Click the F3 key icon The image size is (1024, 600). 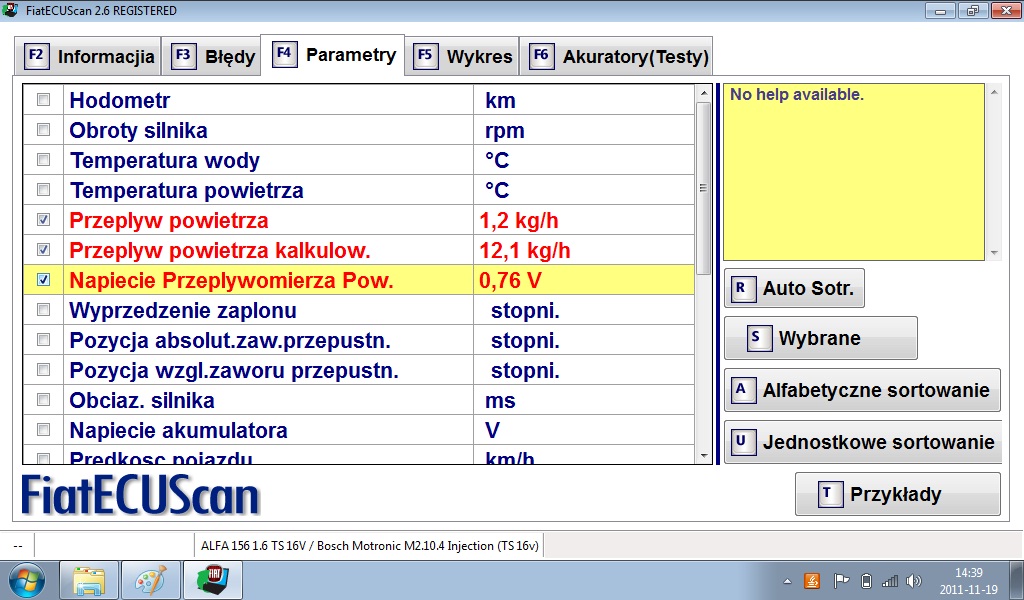pos(184,55)
